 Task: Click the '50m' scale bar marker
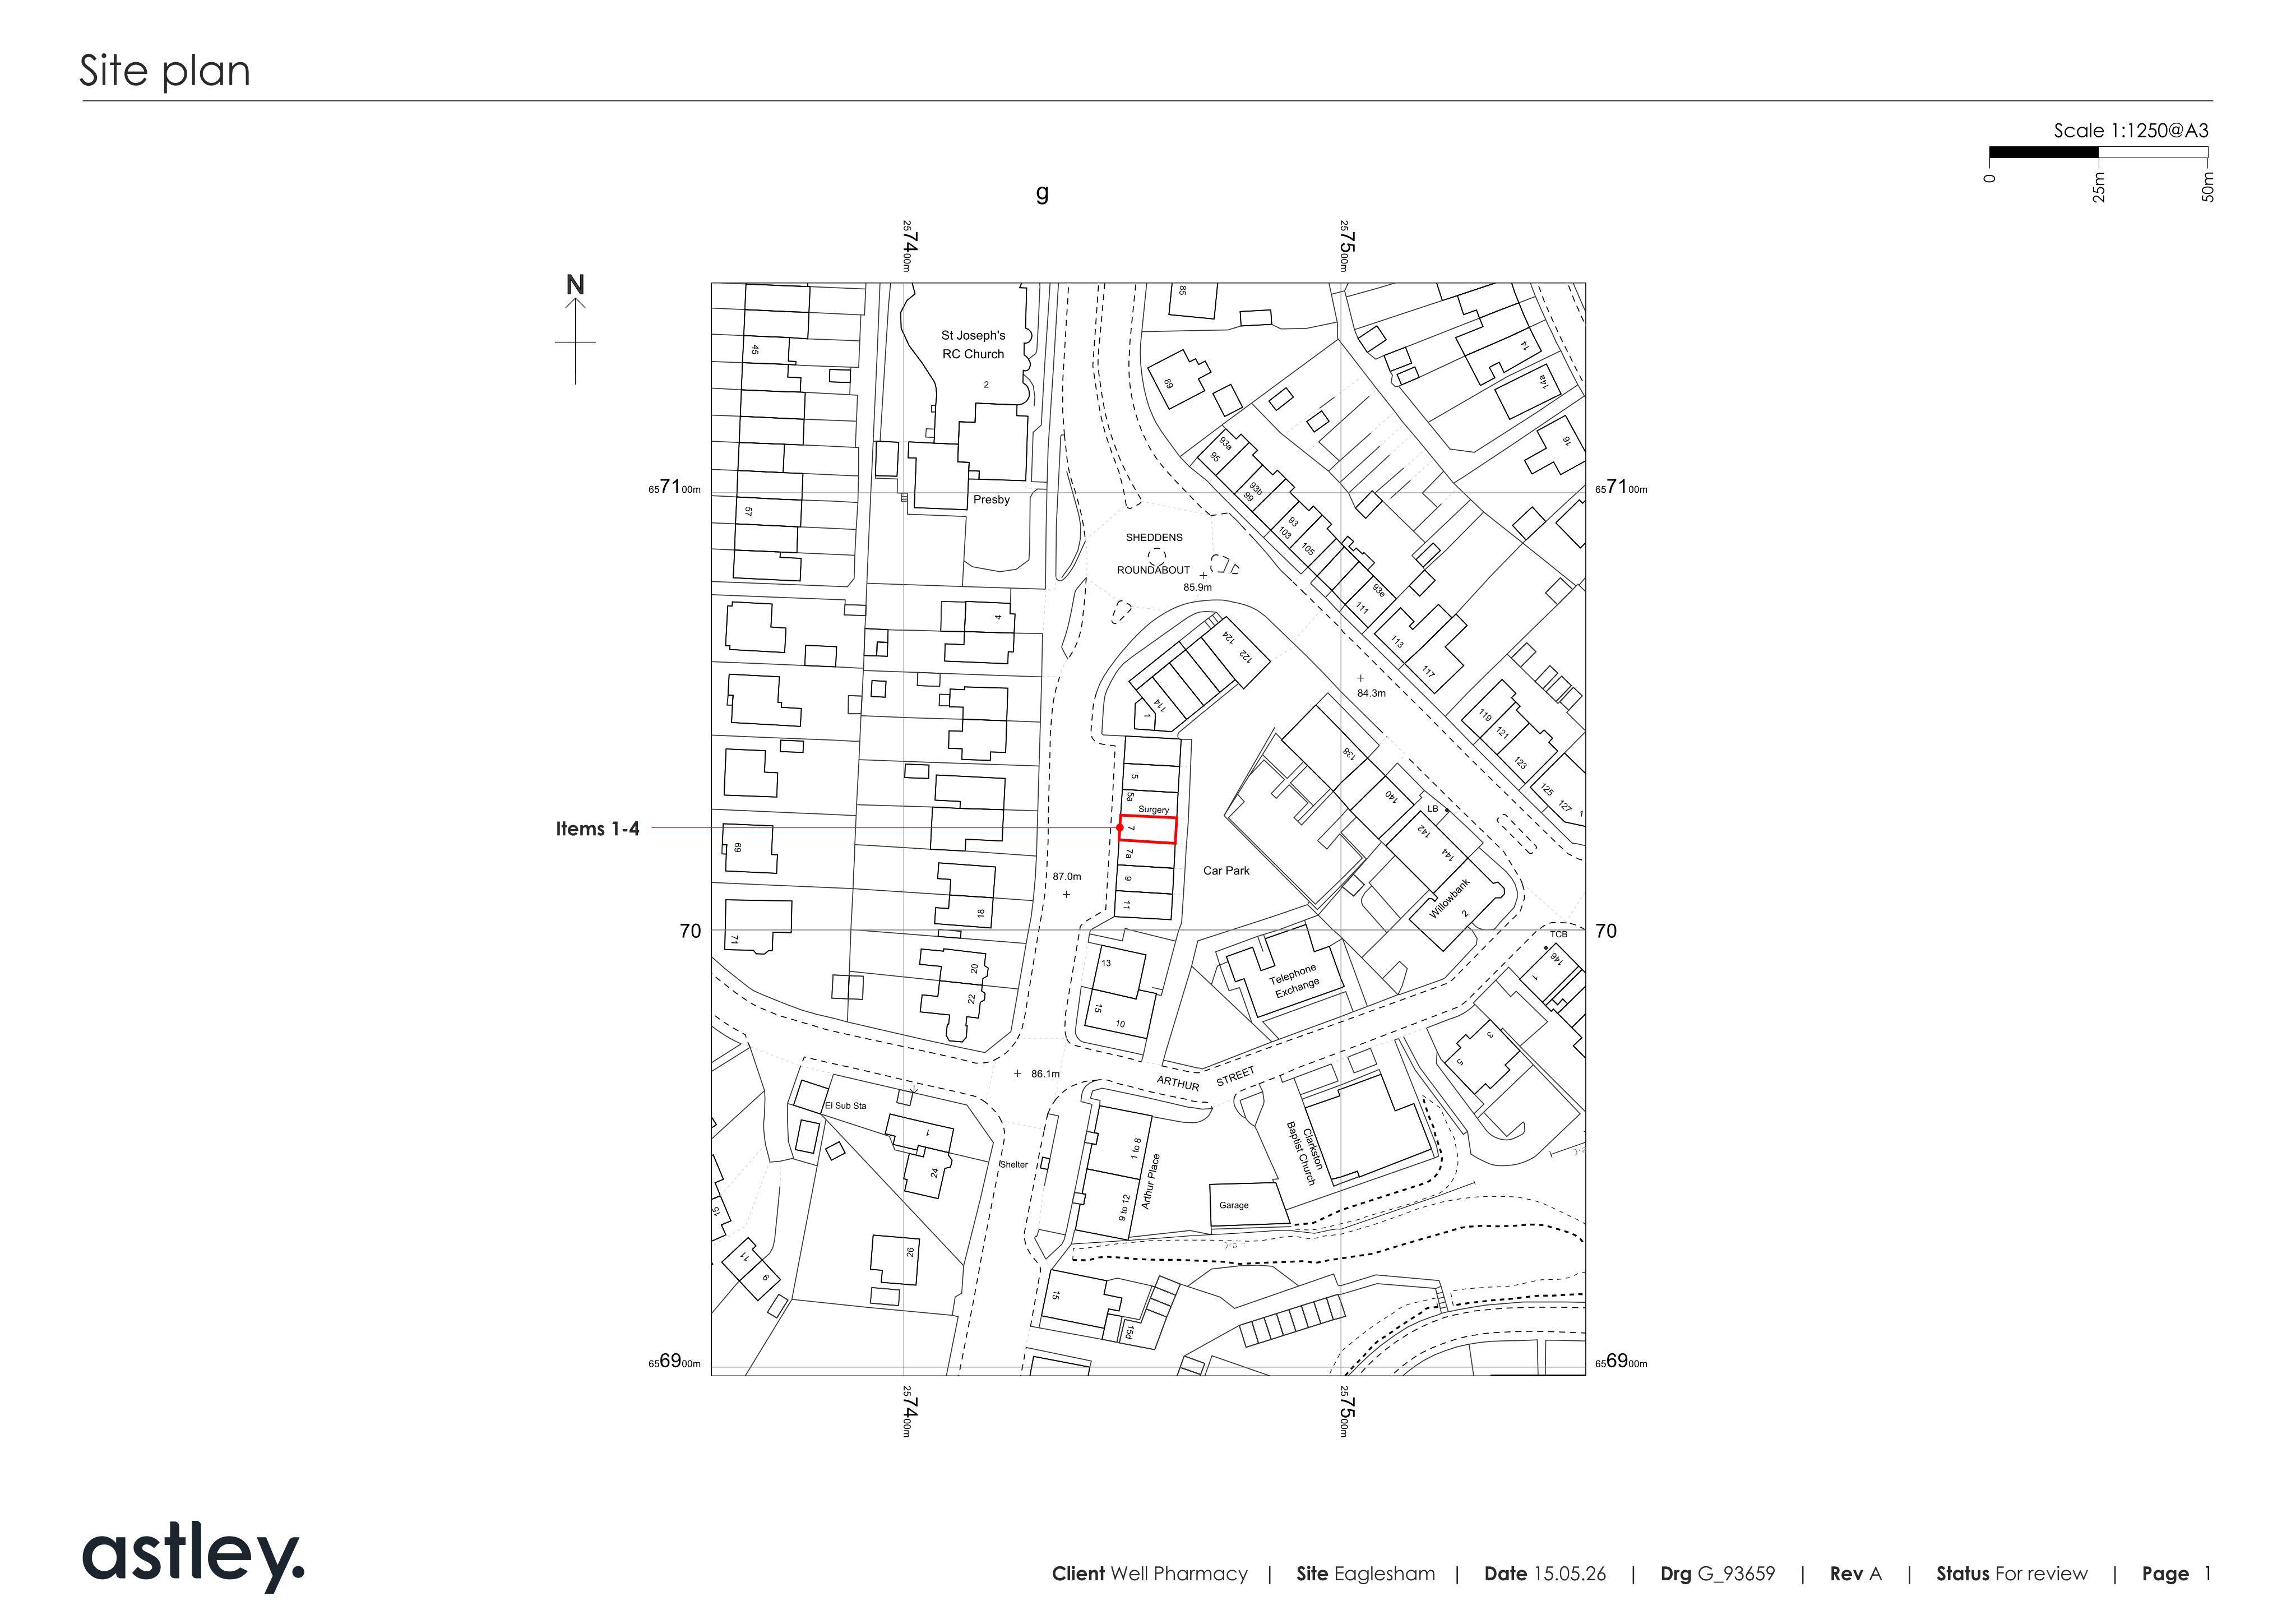pyautogui.click(x=2208, y=187)
